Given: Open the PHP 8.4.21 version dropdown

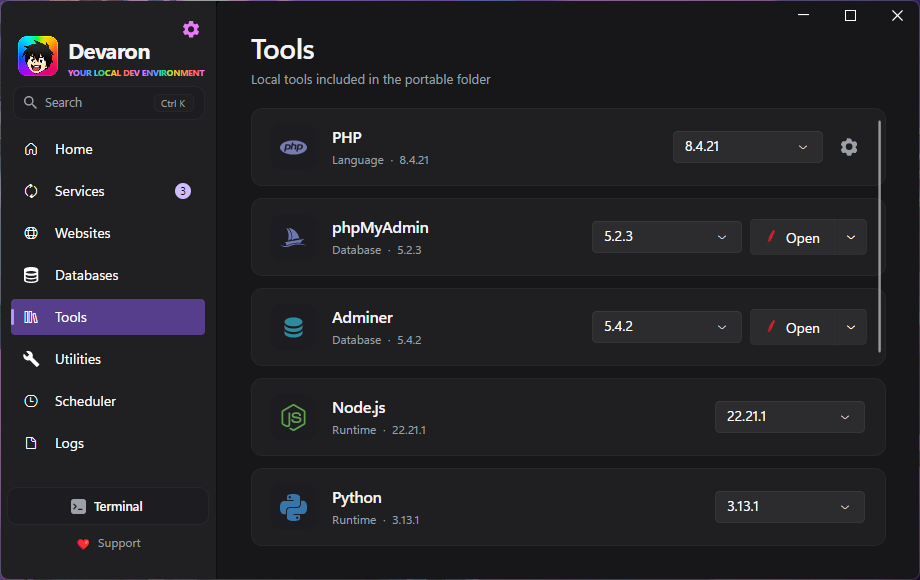Looking at the screenshot, I should (748, 147).
